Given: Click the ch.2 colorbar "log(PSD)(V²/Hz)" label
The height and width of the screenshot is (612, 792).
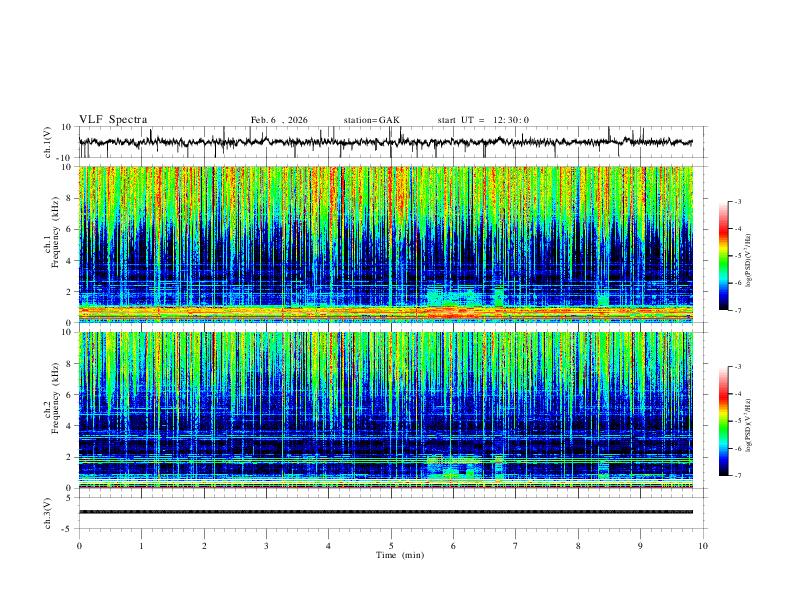Looking at the screenshot, I should (748, 426).
